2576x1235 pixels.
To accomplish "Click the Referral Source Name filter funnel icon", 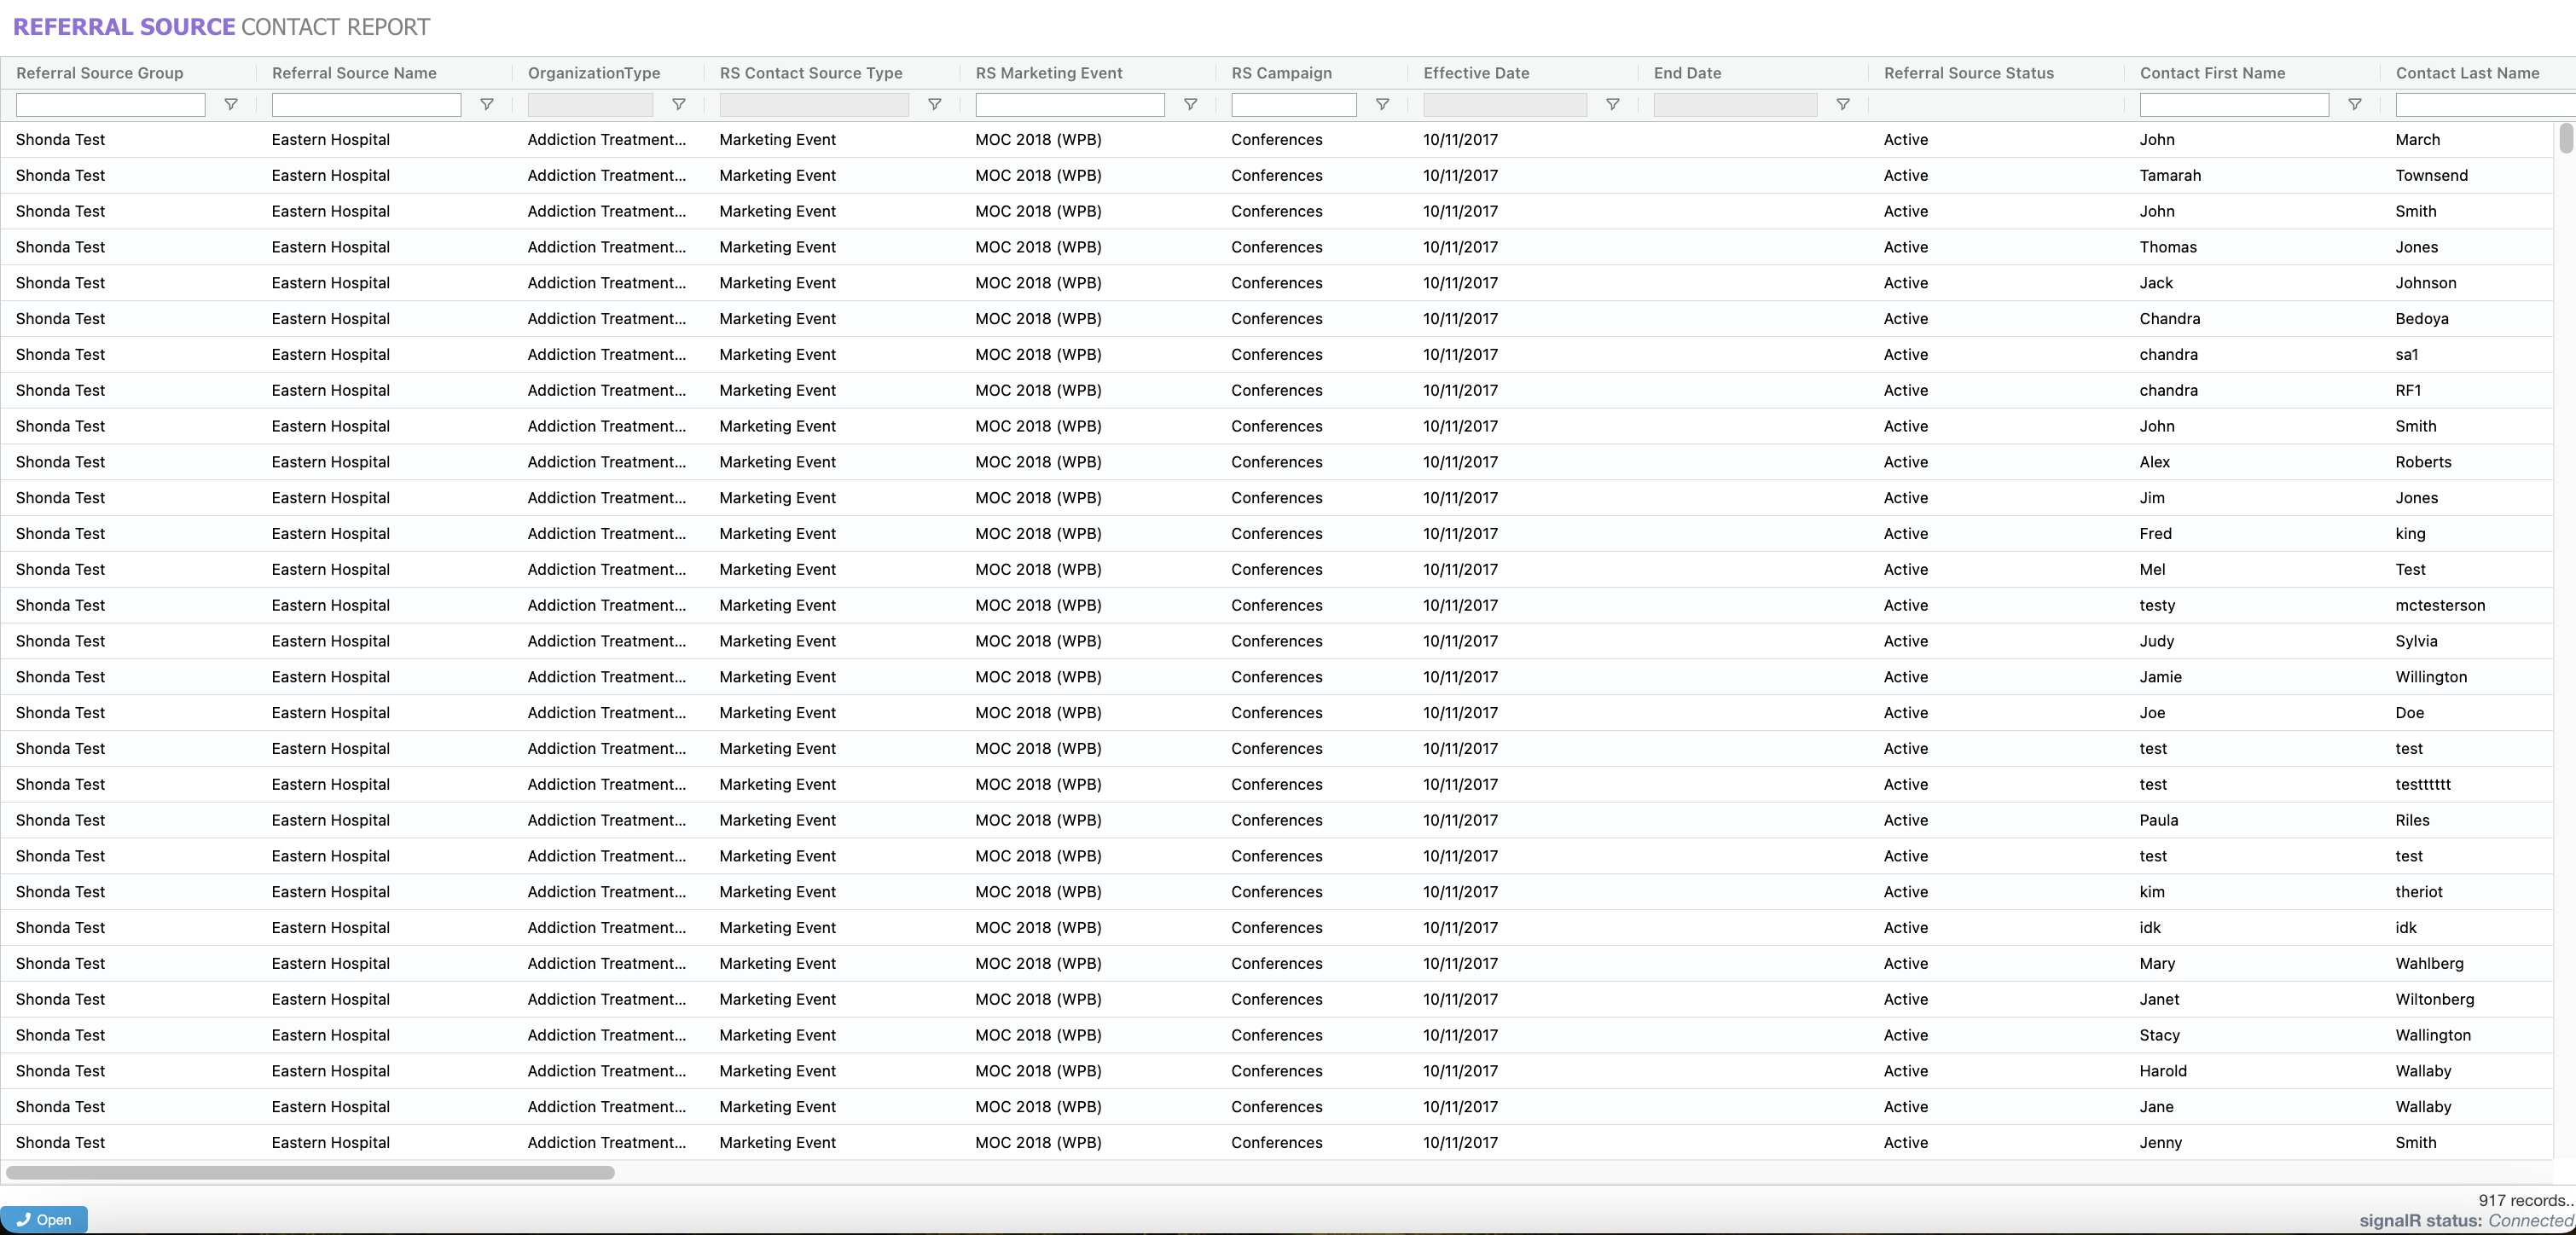I will 487,105.
